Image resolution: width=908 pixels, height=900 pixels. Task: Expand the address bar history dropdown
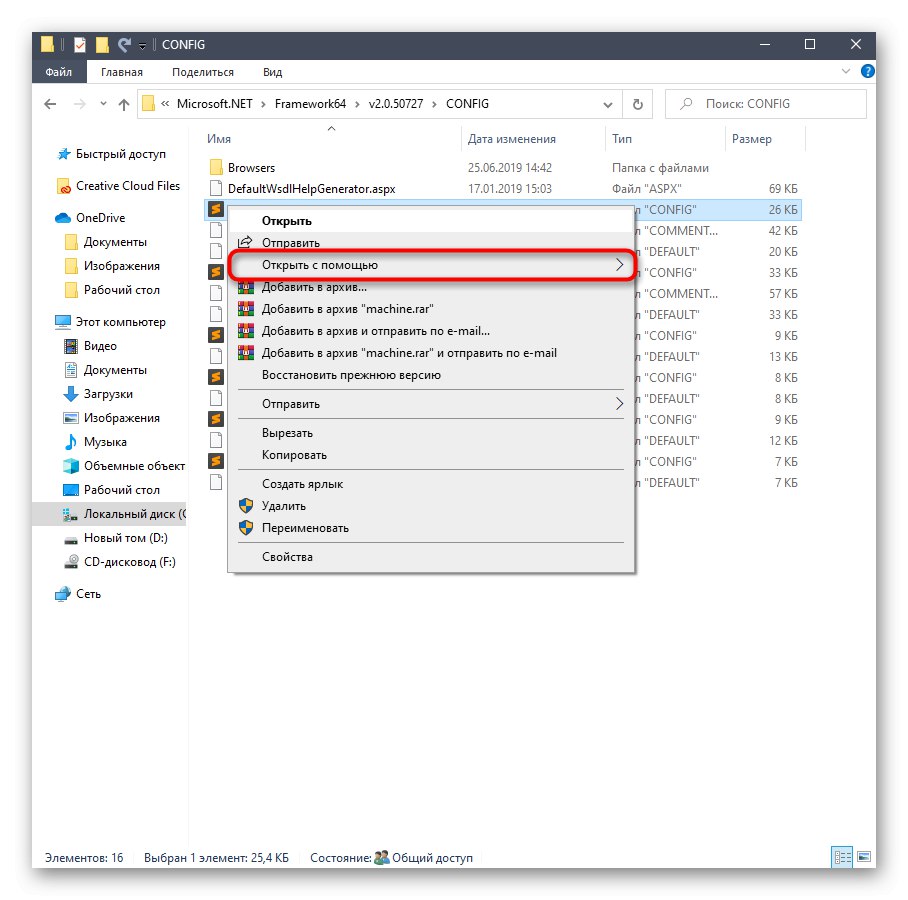click(607, 104)
